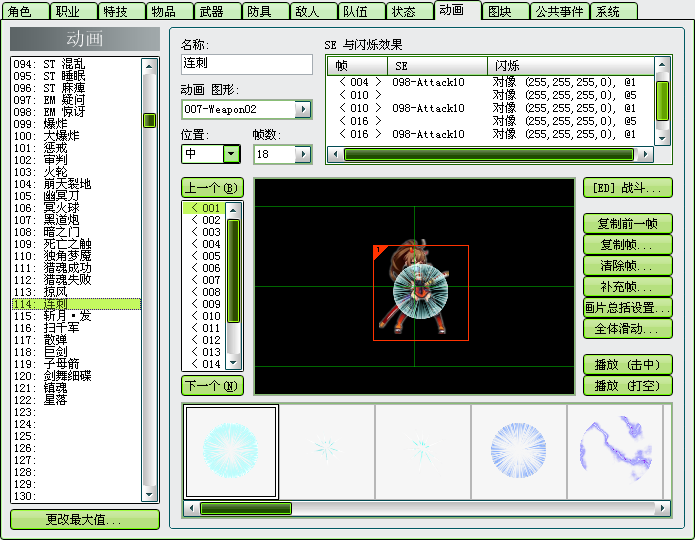Click the animation list scroll-up arrow
The image size is (695, 540).
(149, 67)
